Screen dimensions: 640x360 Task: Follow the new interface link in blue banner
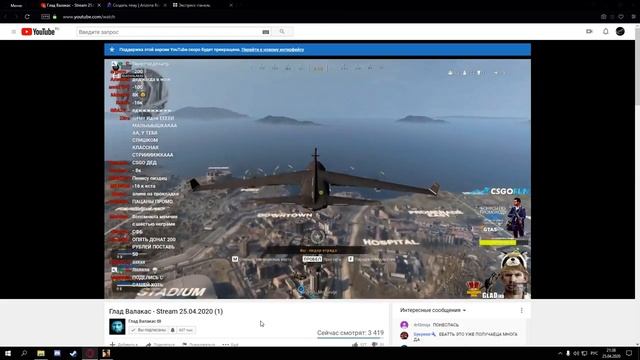coord(272,49)
